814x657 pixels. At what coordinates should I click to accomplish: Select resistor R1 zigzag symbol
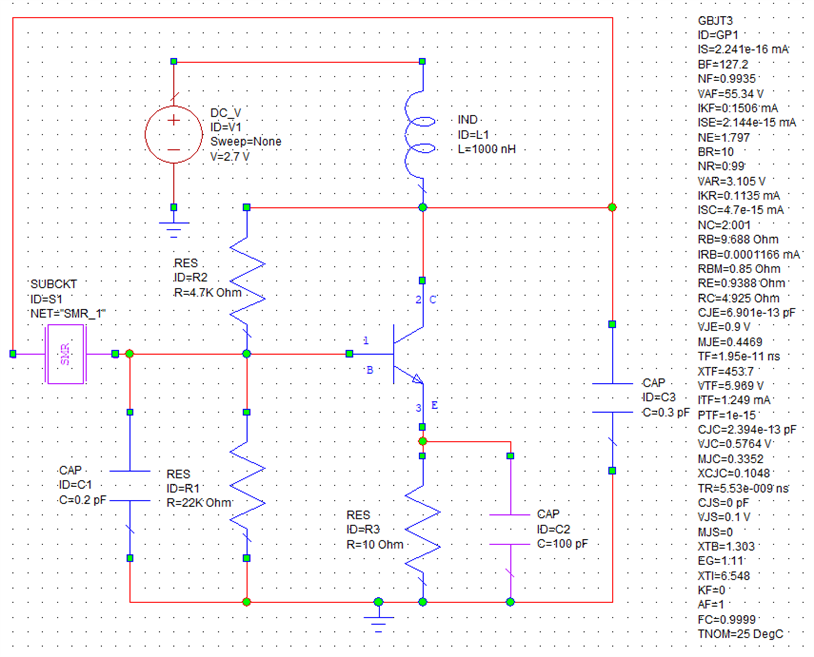(246, 490)
